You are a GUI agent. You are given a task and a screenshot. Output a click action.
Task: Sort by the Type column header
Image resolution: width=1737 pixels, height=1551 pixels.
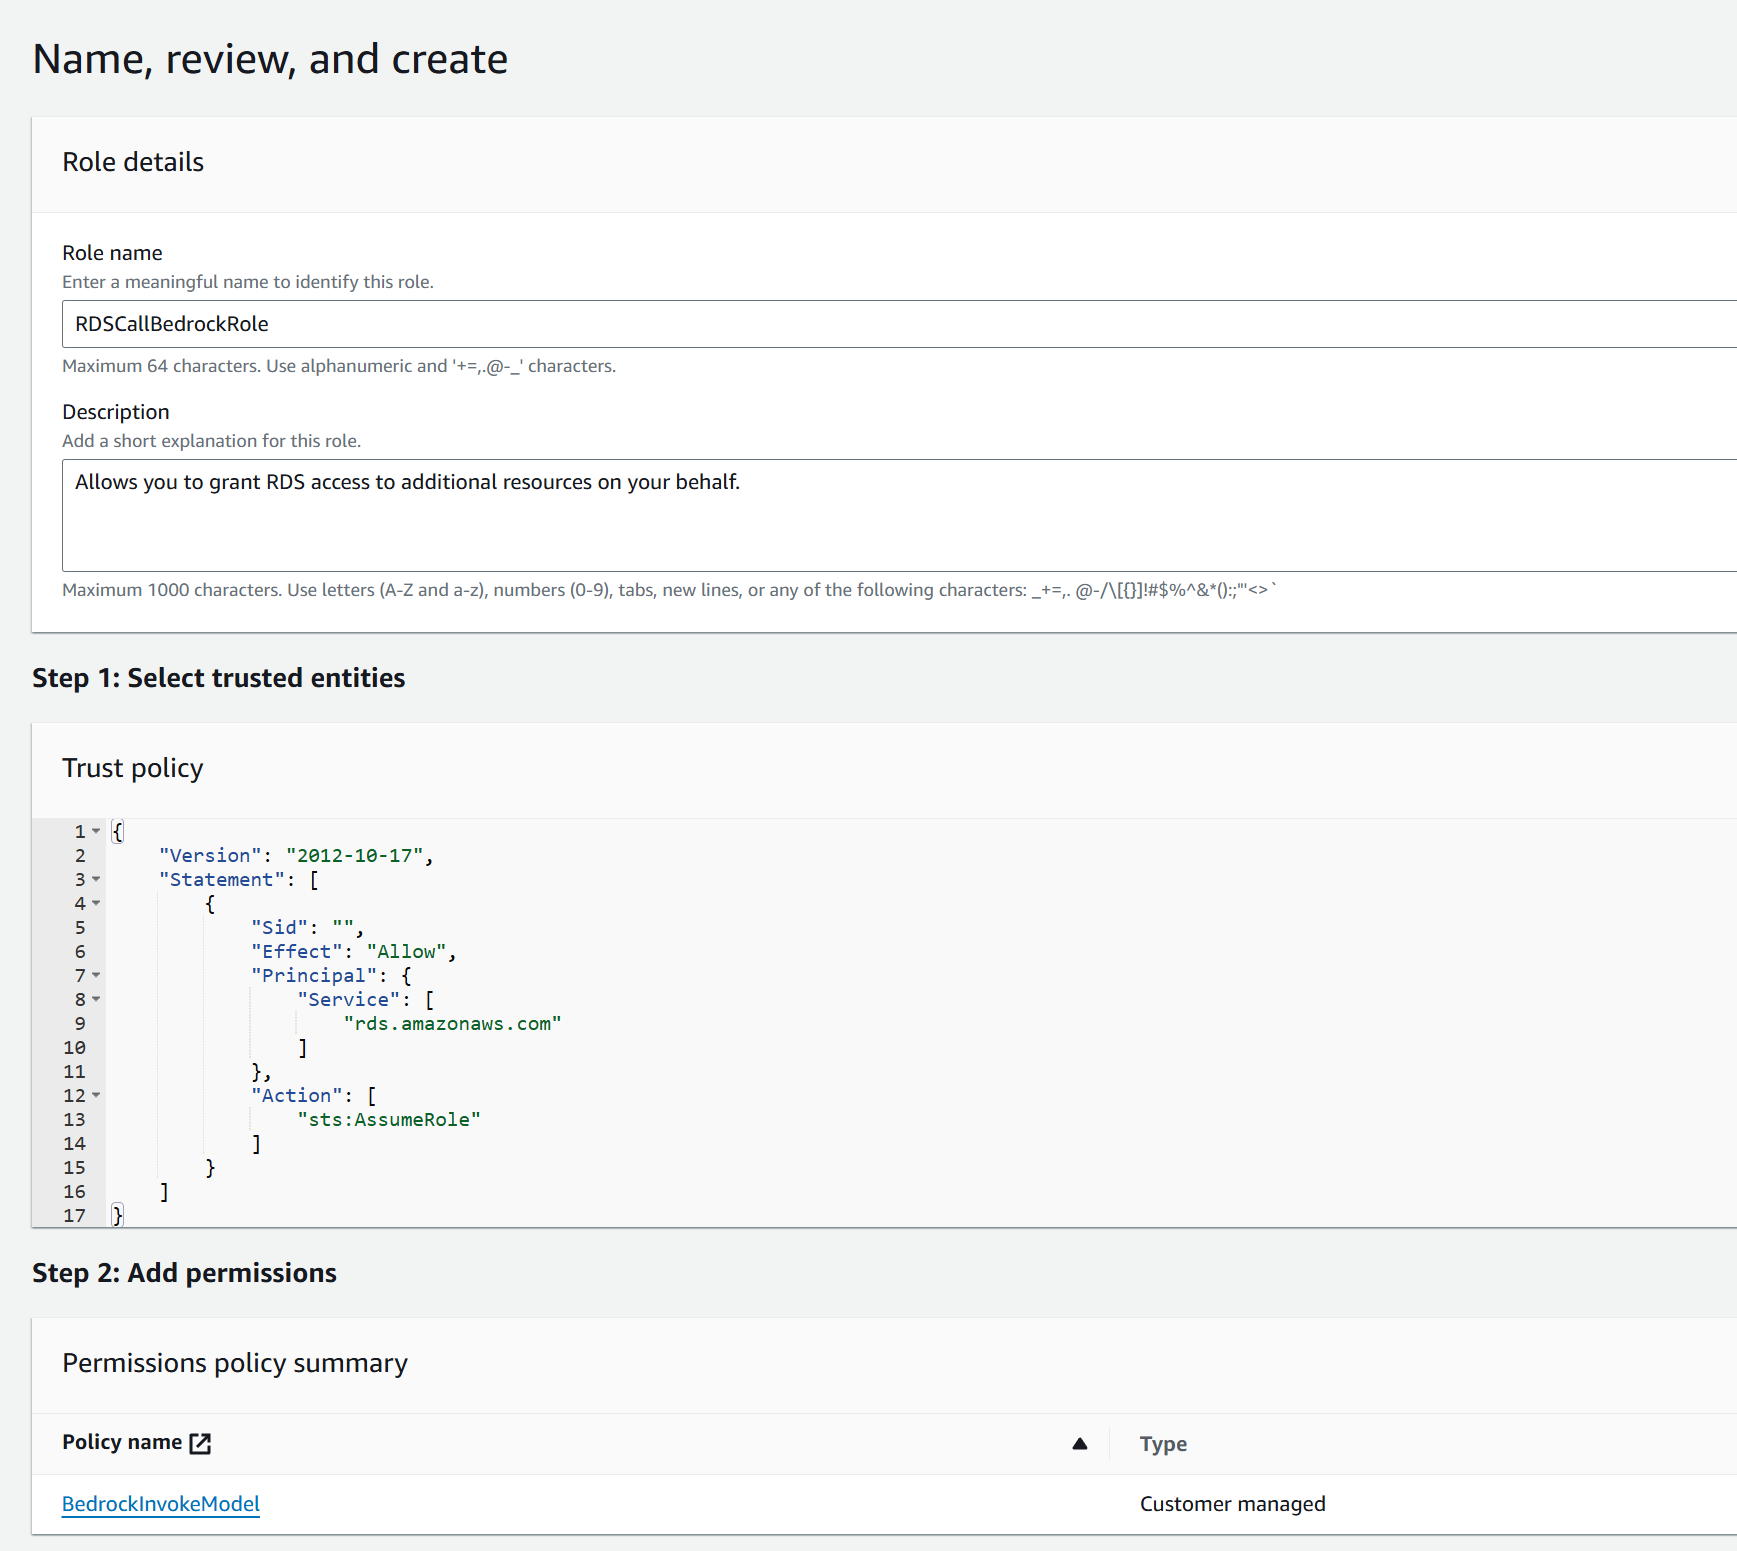[x=1163, y=1444]
